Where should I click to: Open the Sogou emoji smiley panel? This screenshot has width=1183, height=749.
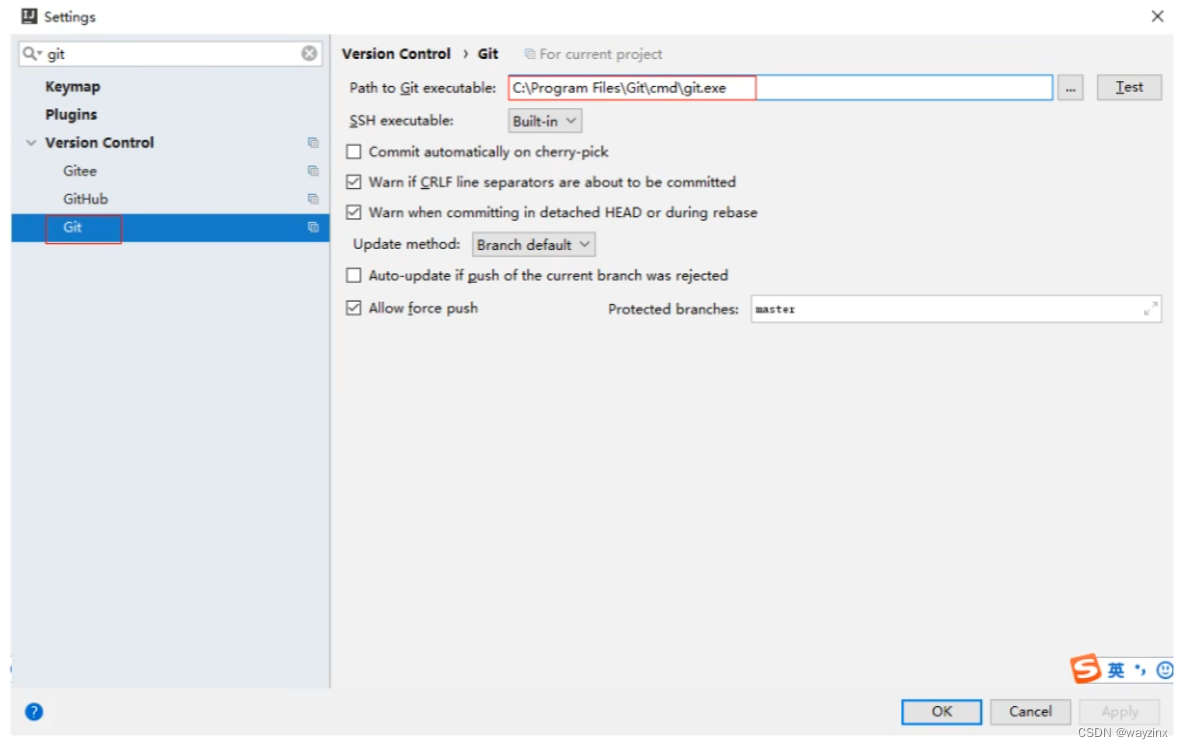[1165, 670]
